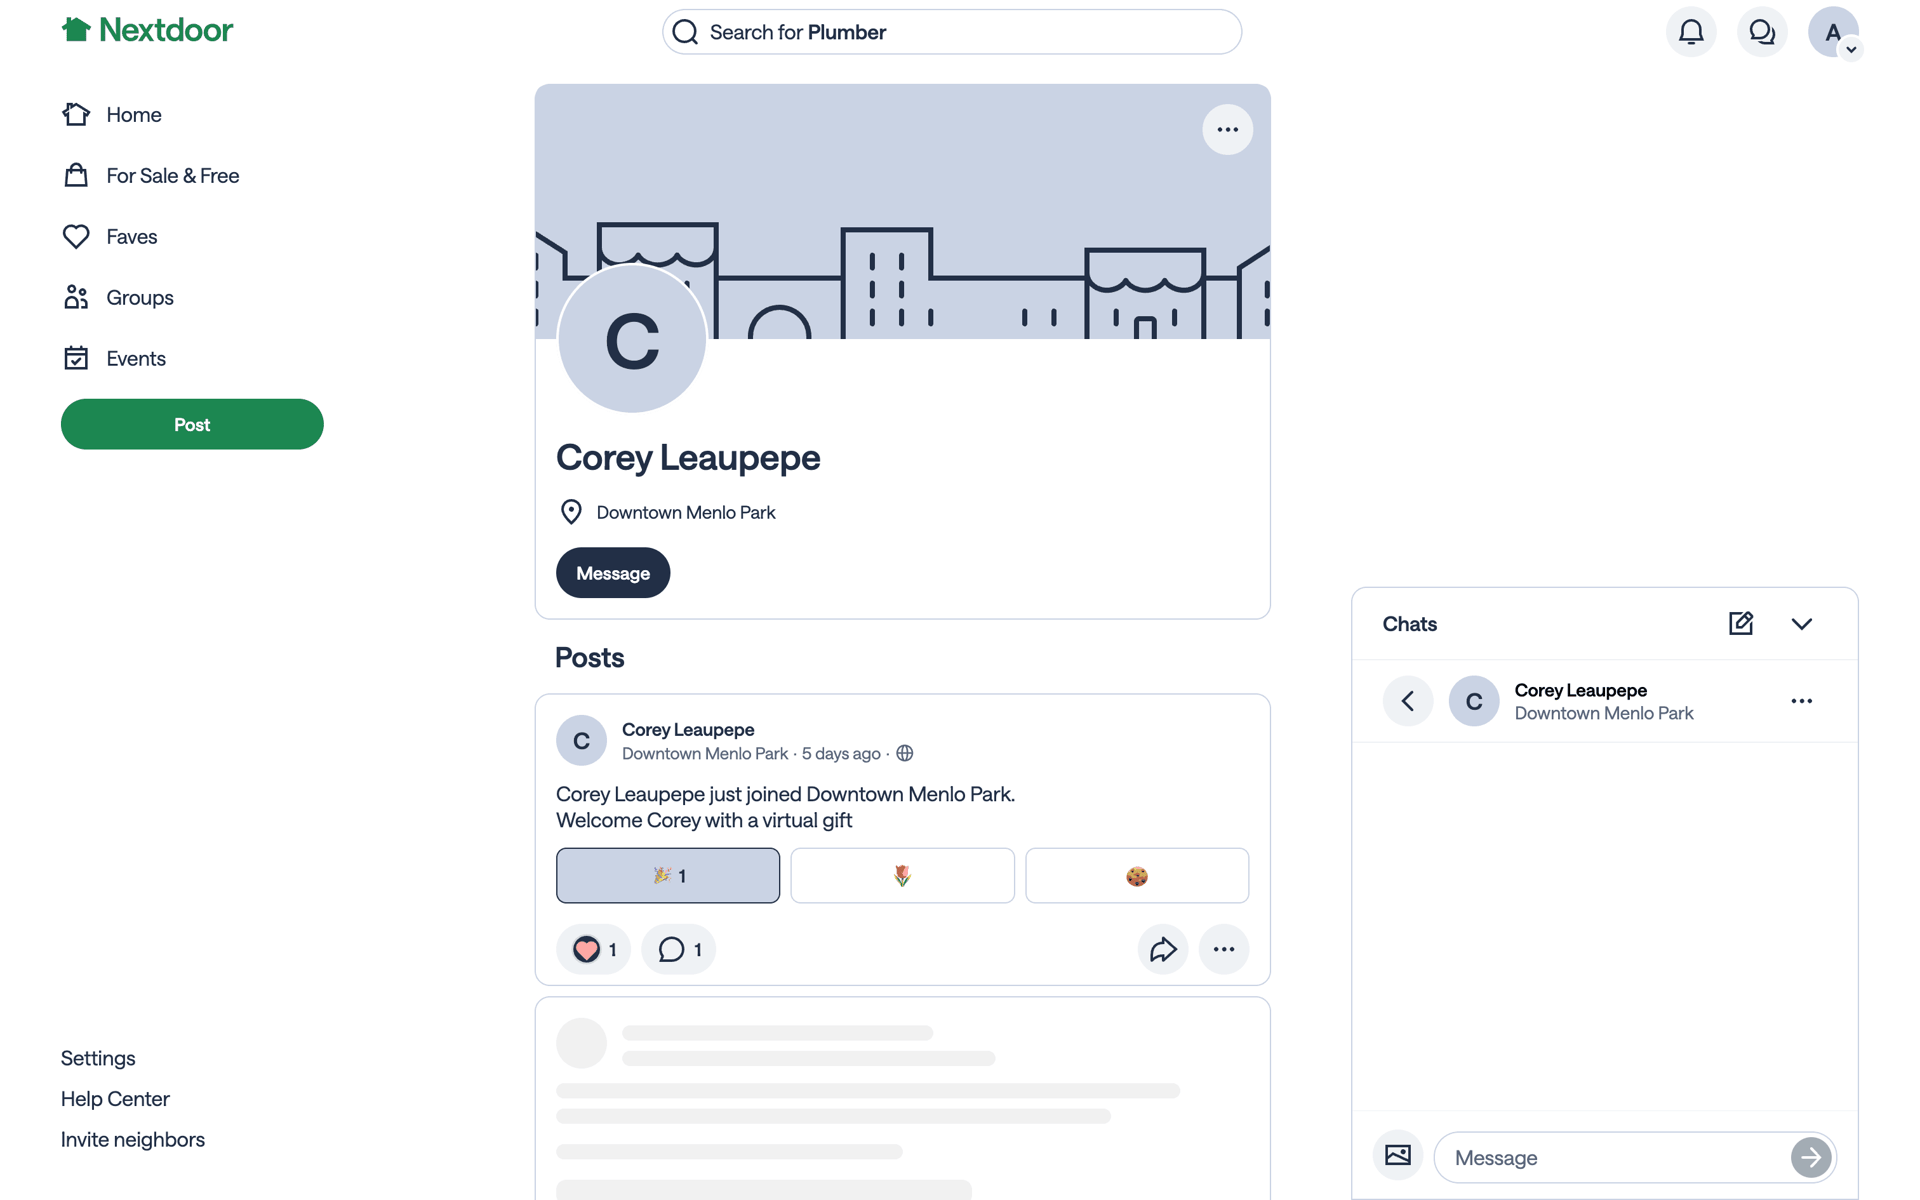1920x1200 pixels.
Task: Open post more options menu
Action: click(1224, 949)
